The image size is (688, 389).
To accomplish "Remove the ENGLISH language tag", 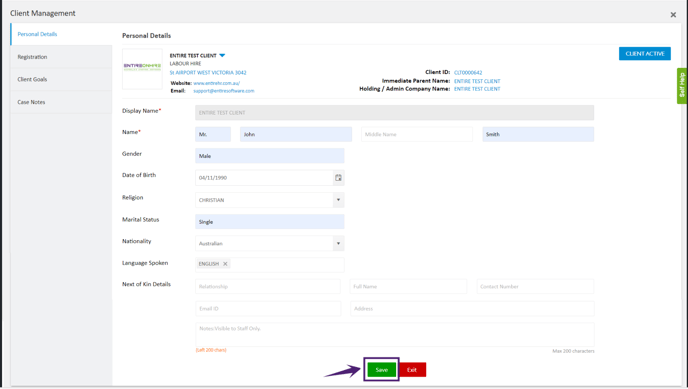I will (225, 264).
